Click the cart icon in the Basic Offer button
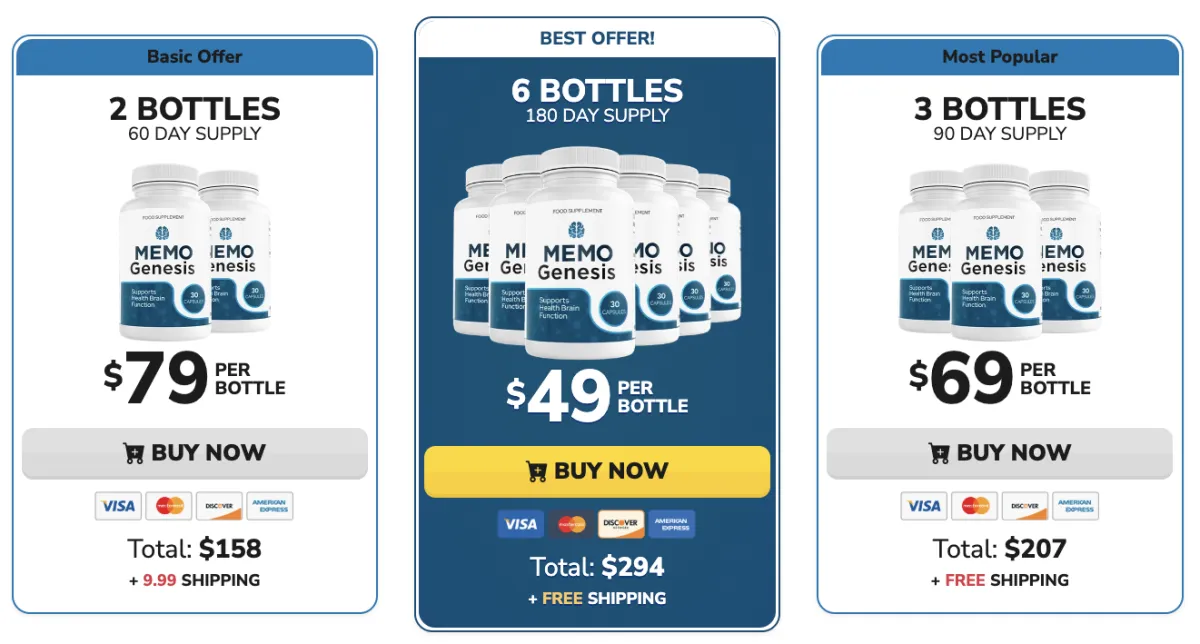This screenshot has height=644, width=1200. tap(134, 452)
